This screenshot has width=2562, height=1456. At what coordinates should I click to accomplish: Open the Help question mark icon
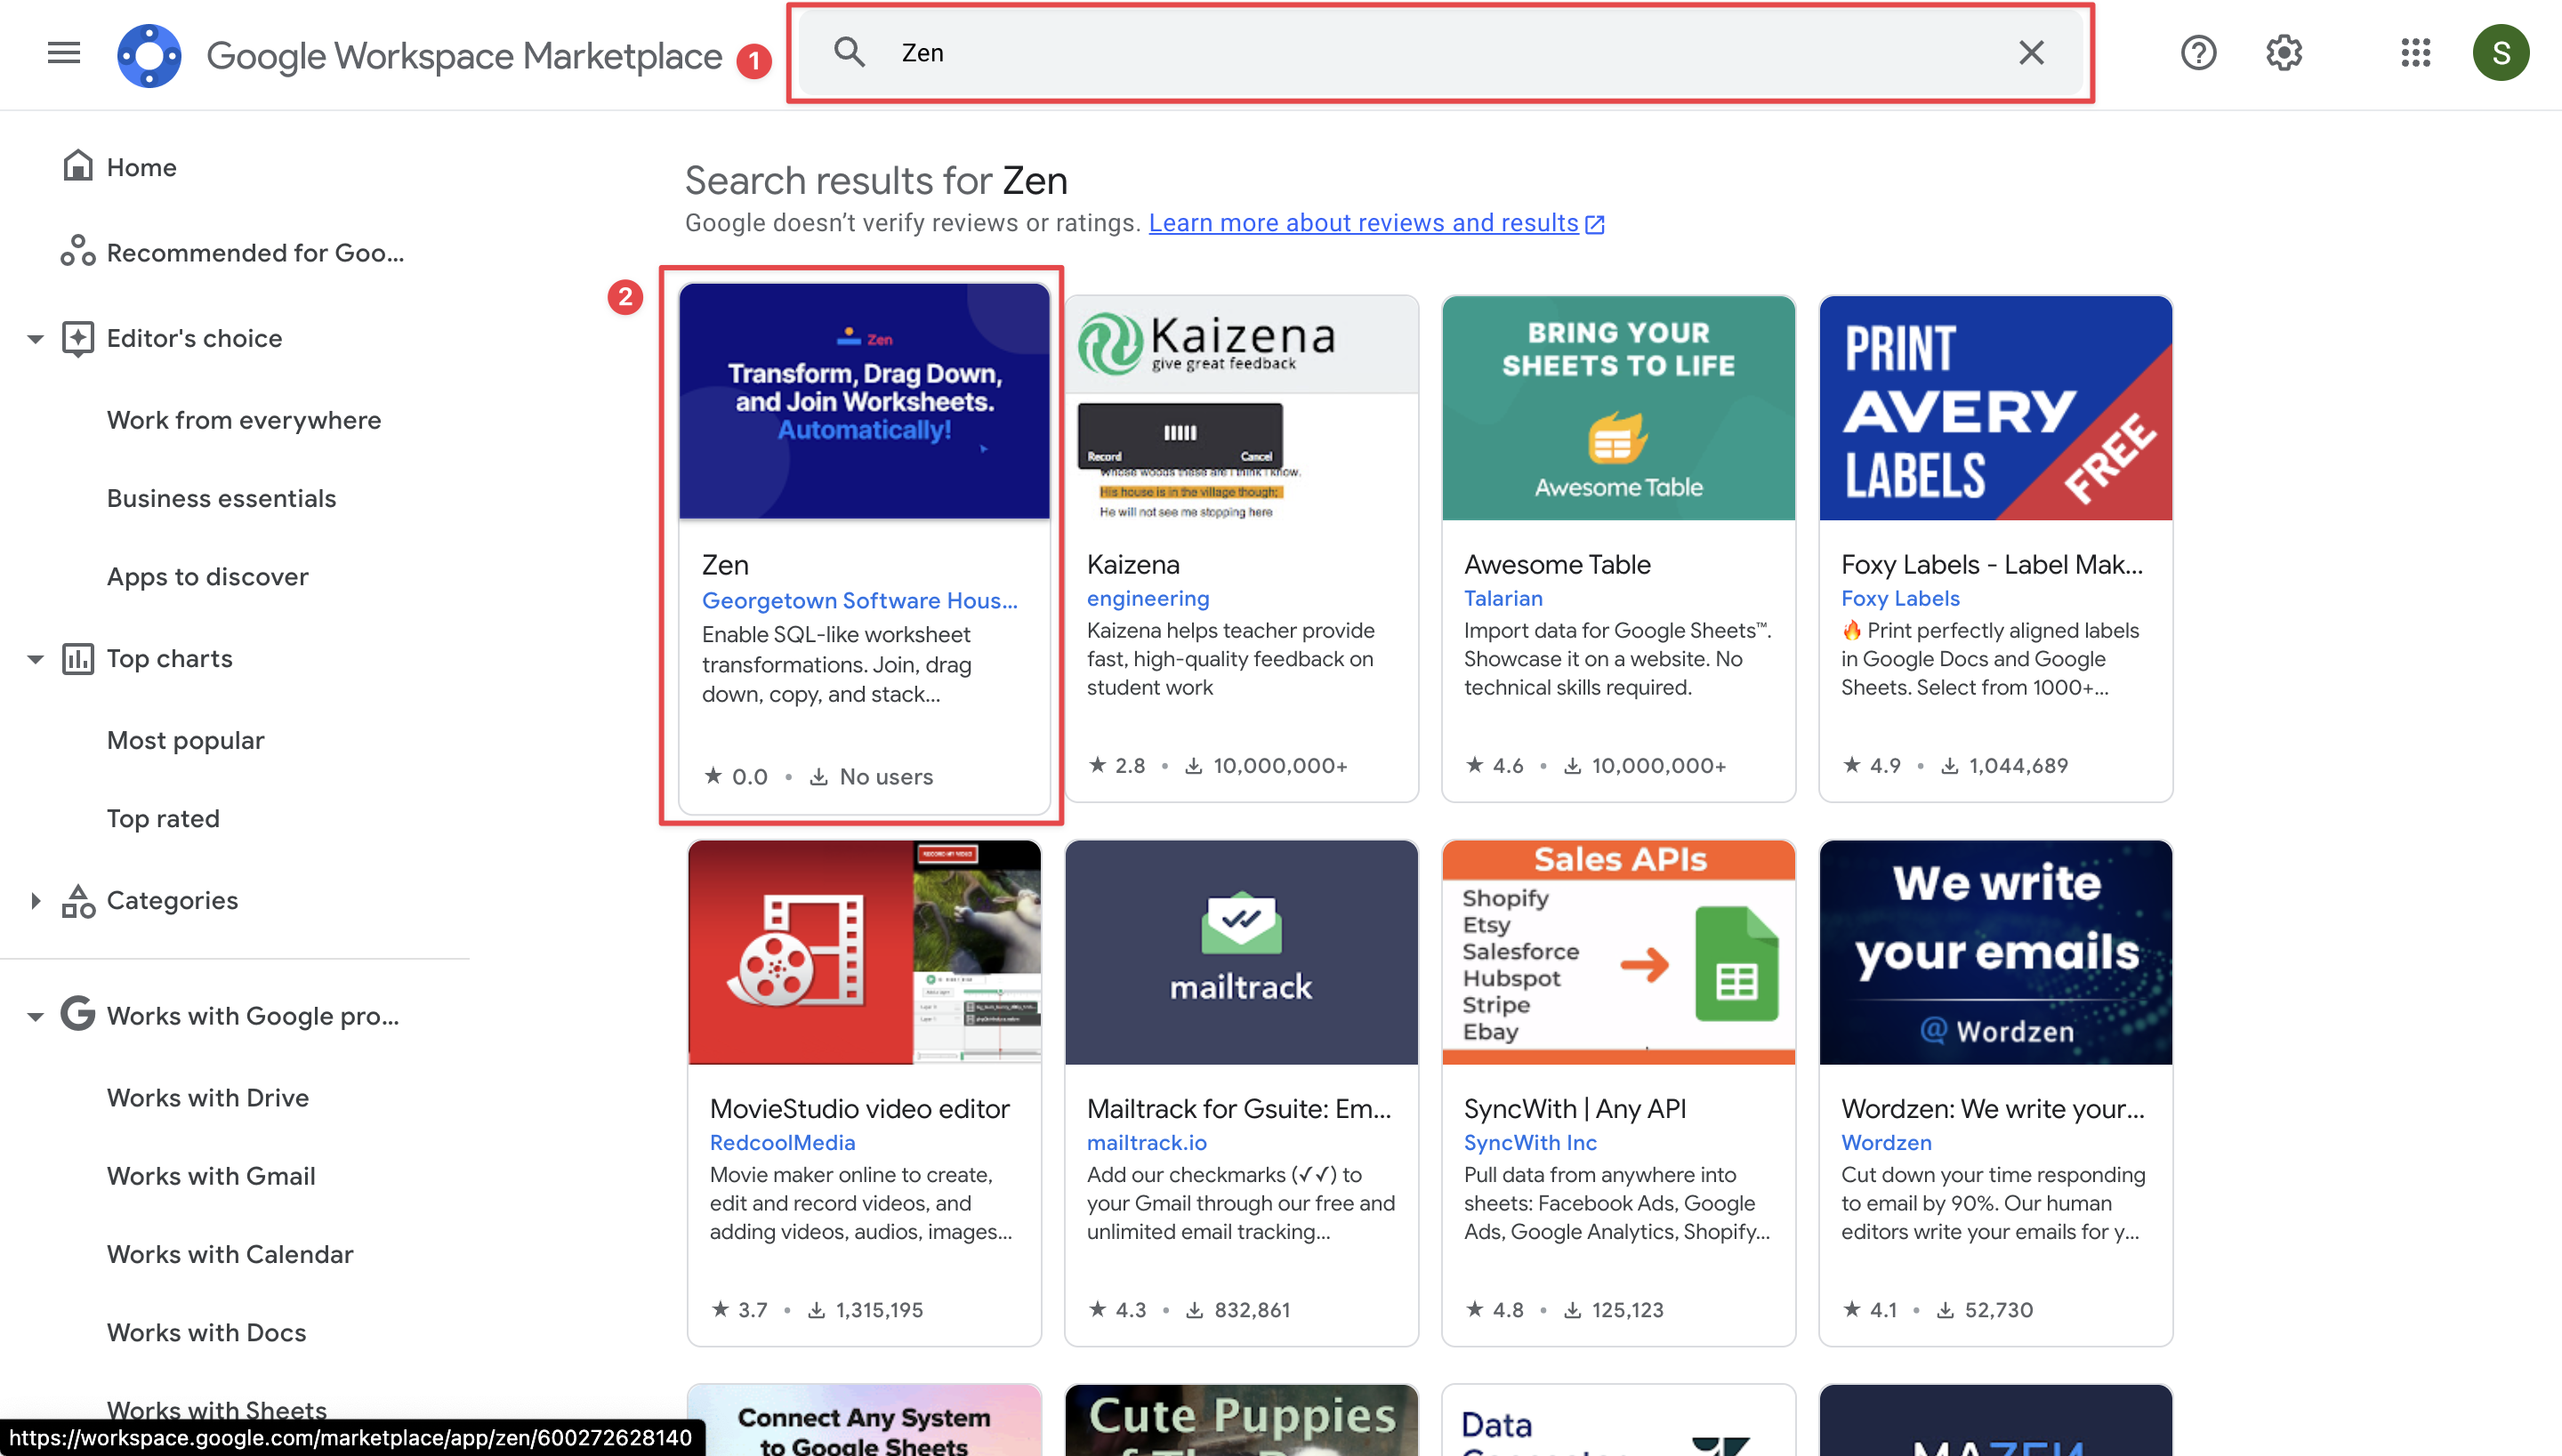[2198, 52]
